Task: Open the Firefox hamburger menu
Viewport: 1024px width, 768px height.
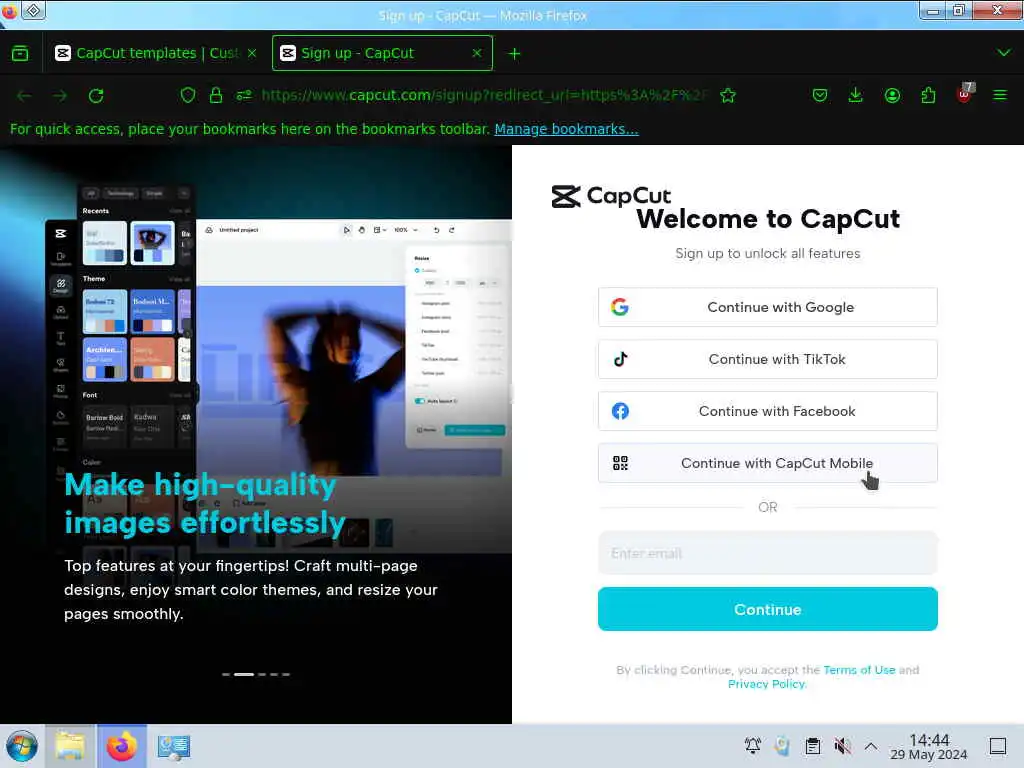Action: [1000, 95]
